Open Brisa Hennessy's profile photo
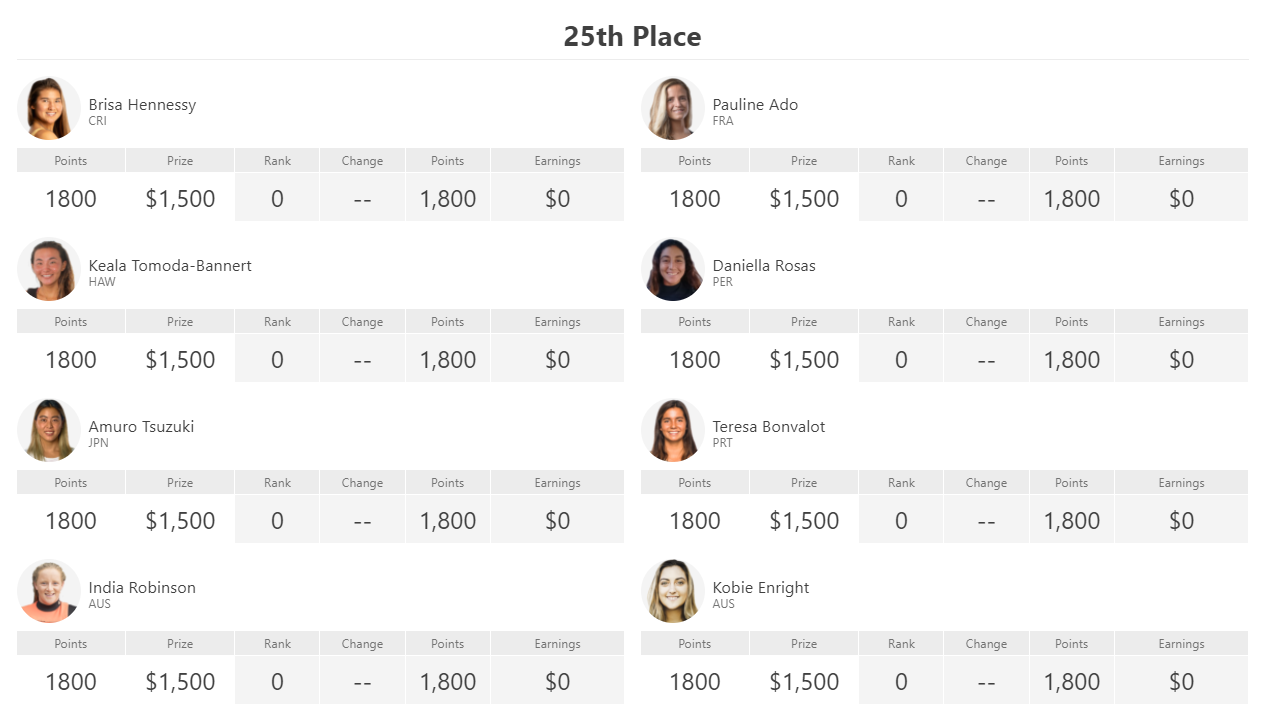This screenshot has width=1266, height=721. [49, 108]
